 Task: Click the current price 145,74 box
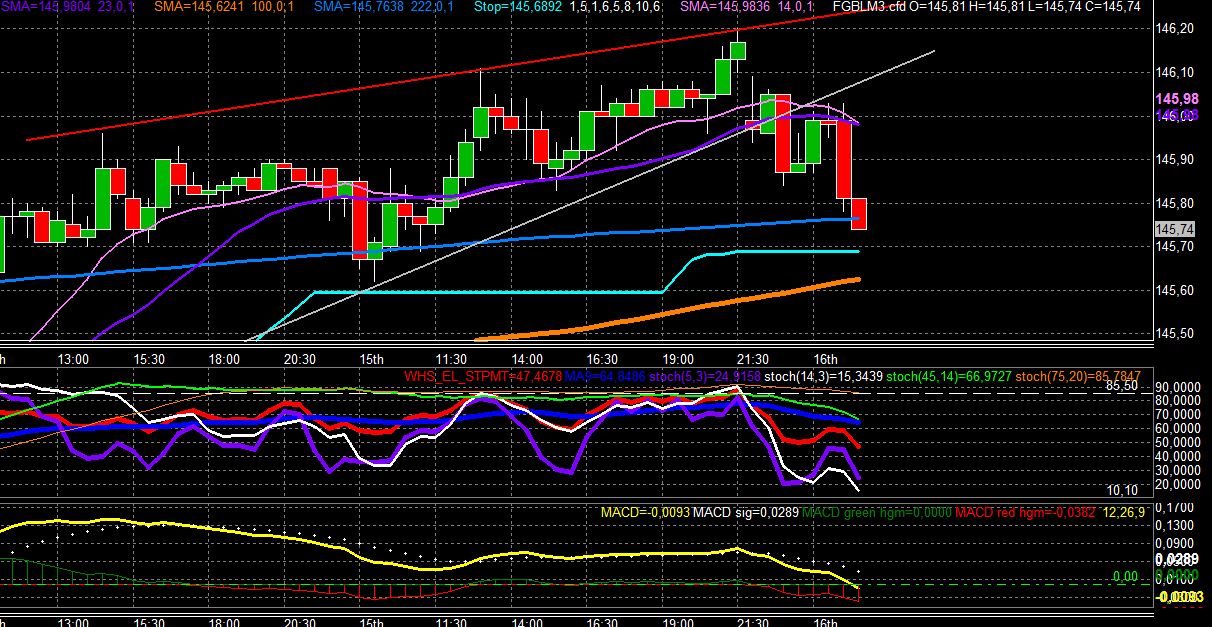click(x=1175, y=229)
